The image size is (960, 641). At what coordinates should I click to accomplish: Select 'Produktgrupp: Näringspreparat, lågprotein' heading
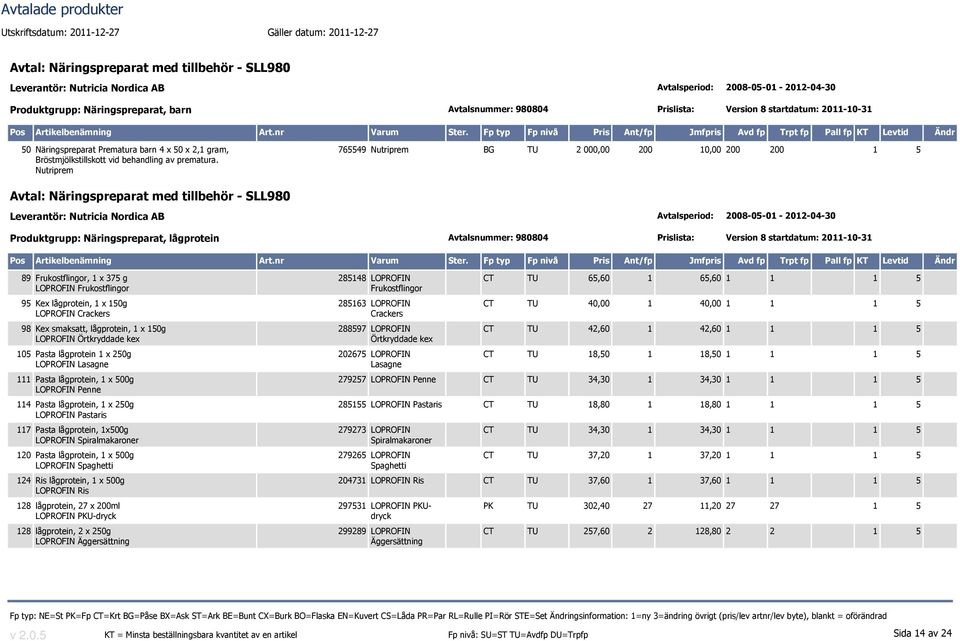[114, 238]
